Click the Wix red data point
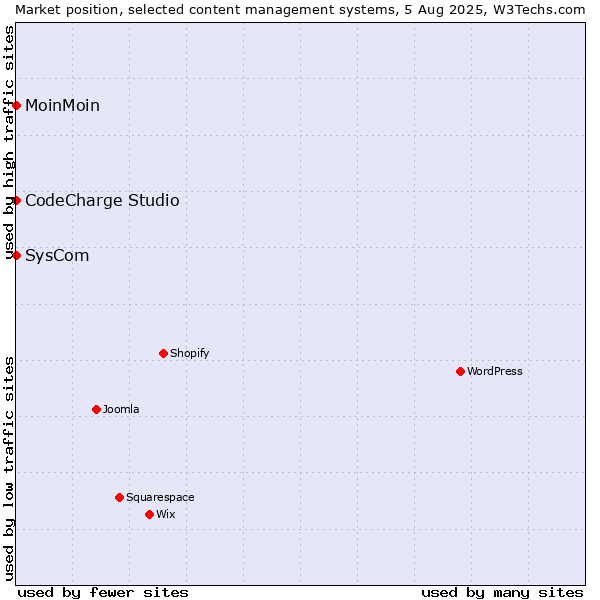600x600 pixels. [150, 514]
